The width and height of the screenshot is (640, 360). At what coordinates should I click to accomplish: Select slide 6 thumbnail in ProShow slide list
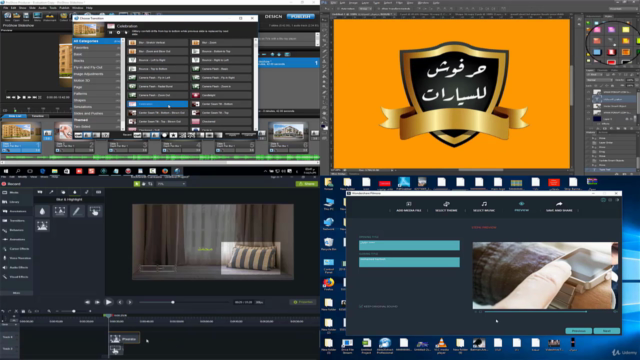click(288, 132)
